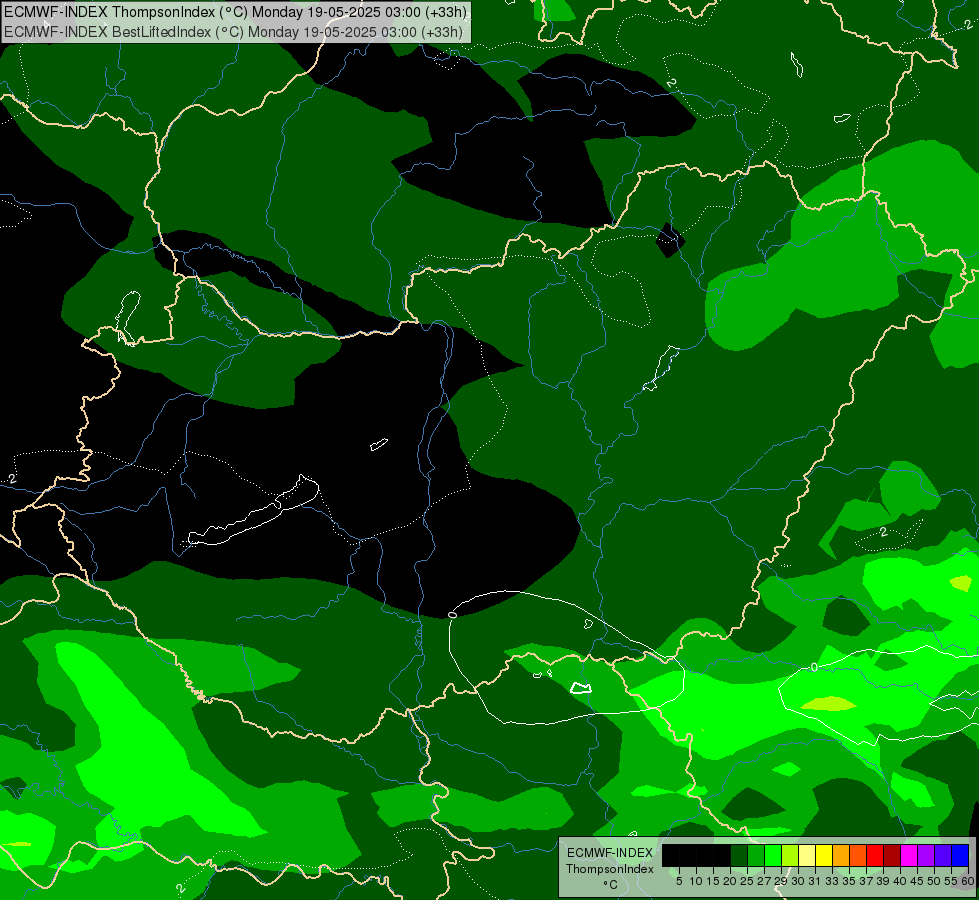979x900 pixels.
Task: Click the legend unit '°C'
Action: pos(611,885)
